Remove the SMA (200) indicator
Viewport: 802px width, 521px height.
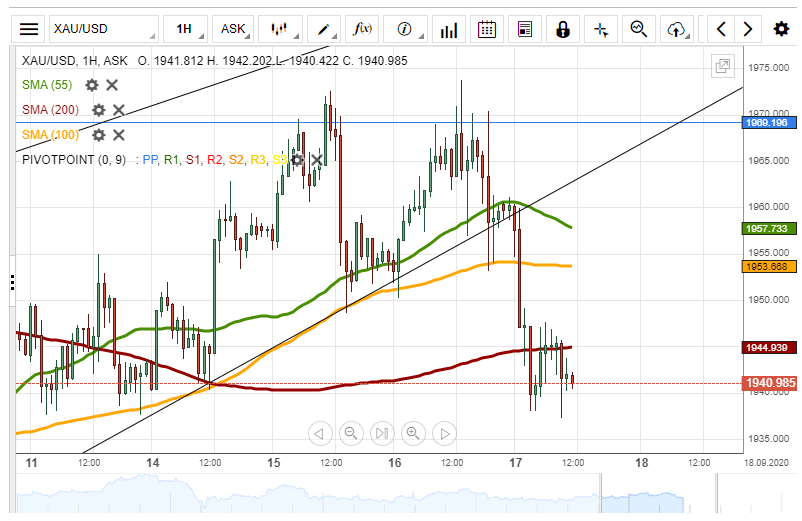[x=118, y=110]
